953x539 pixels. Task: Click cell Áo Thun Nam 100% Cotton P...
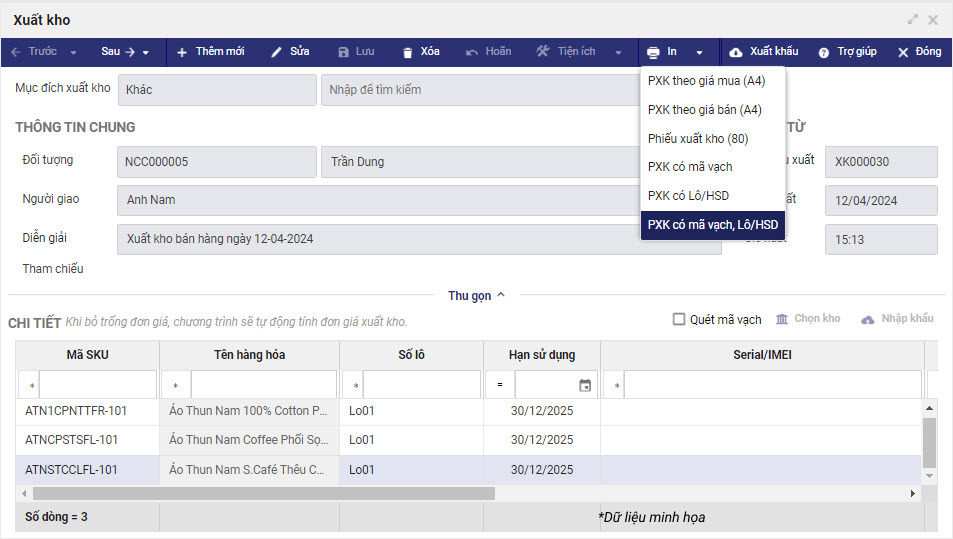pyautogui.click(x=249, y=411)
